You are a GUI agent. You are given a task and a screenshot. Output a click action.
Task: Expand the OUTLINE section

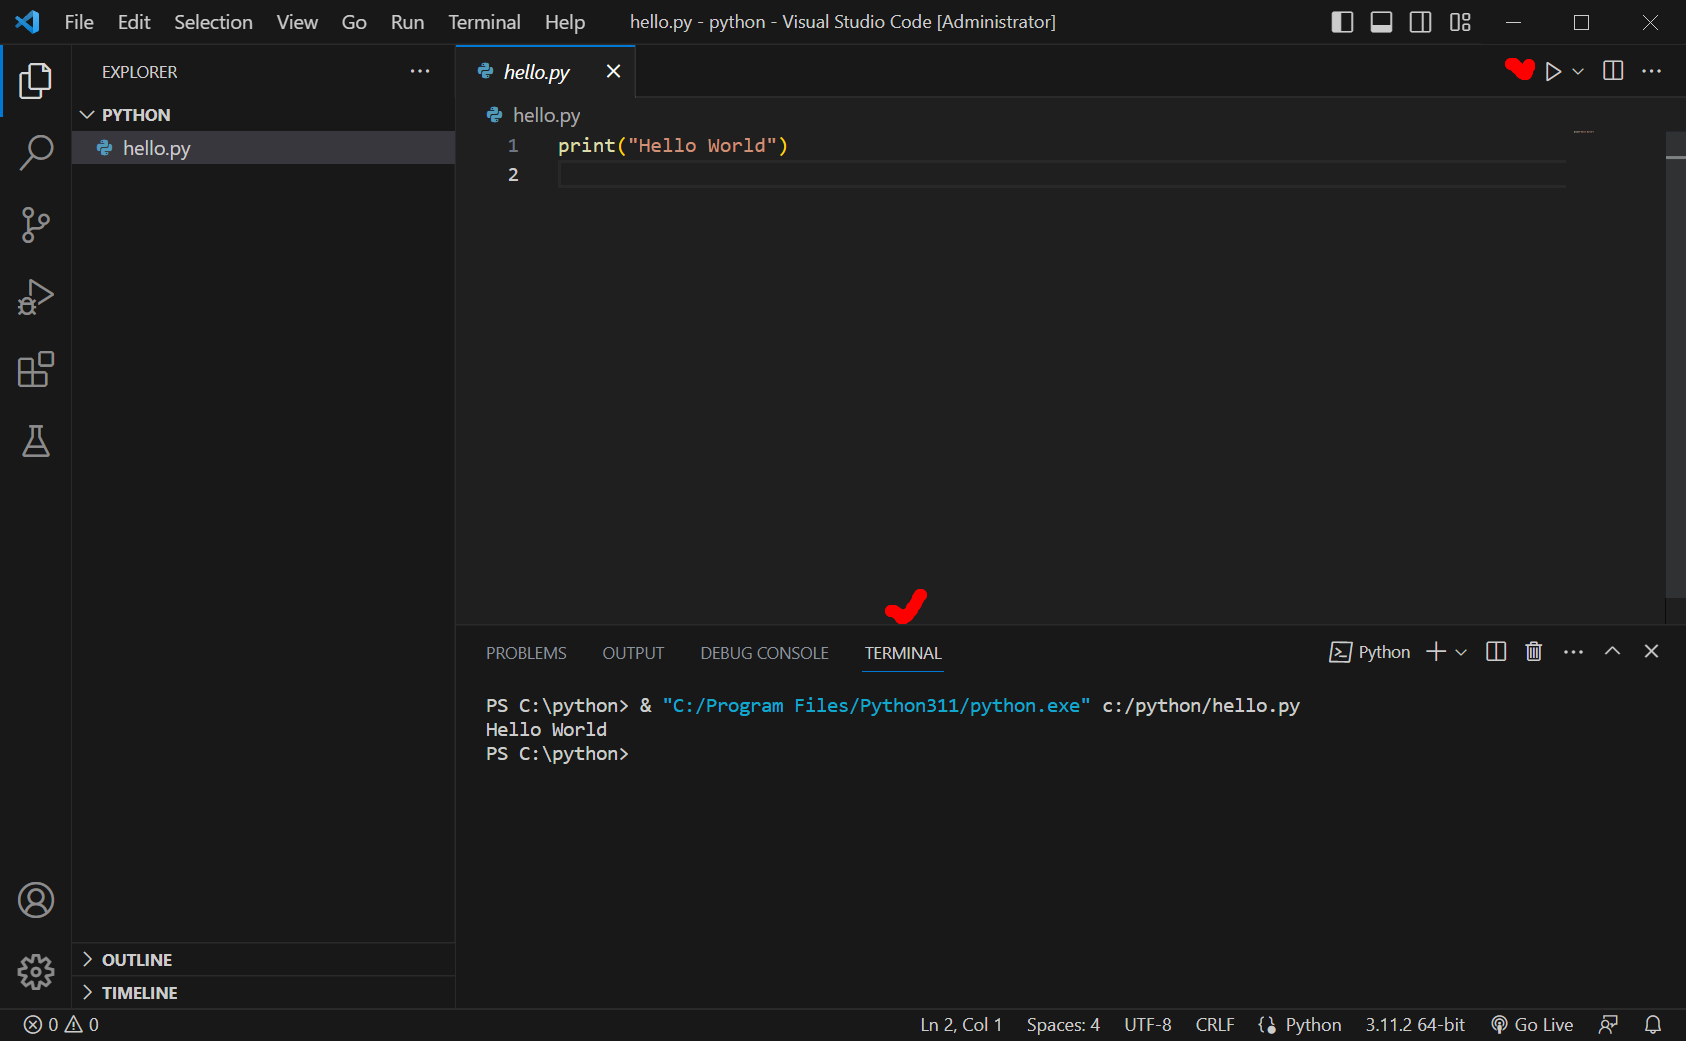pos(263,960)
